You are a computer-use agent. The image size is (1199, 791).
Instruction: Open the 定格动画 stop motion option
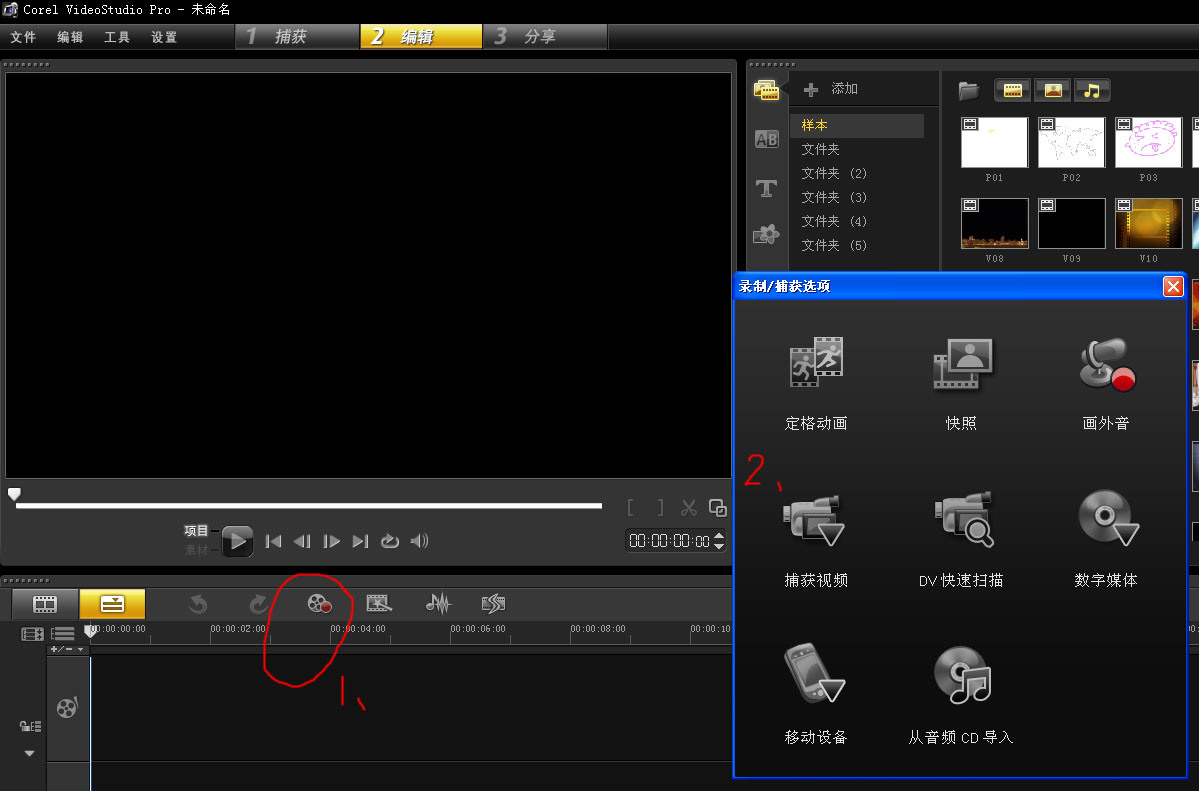coord(816,384)
